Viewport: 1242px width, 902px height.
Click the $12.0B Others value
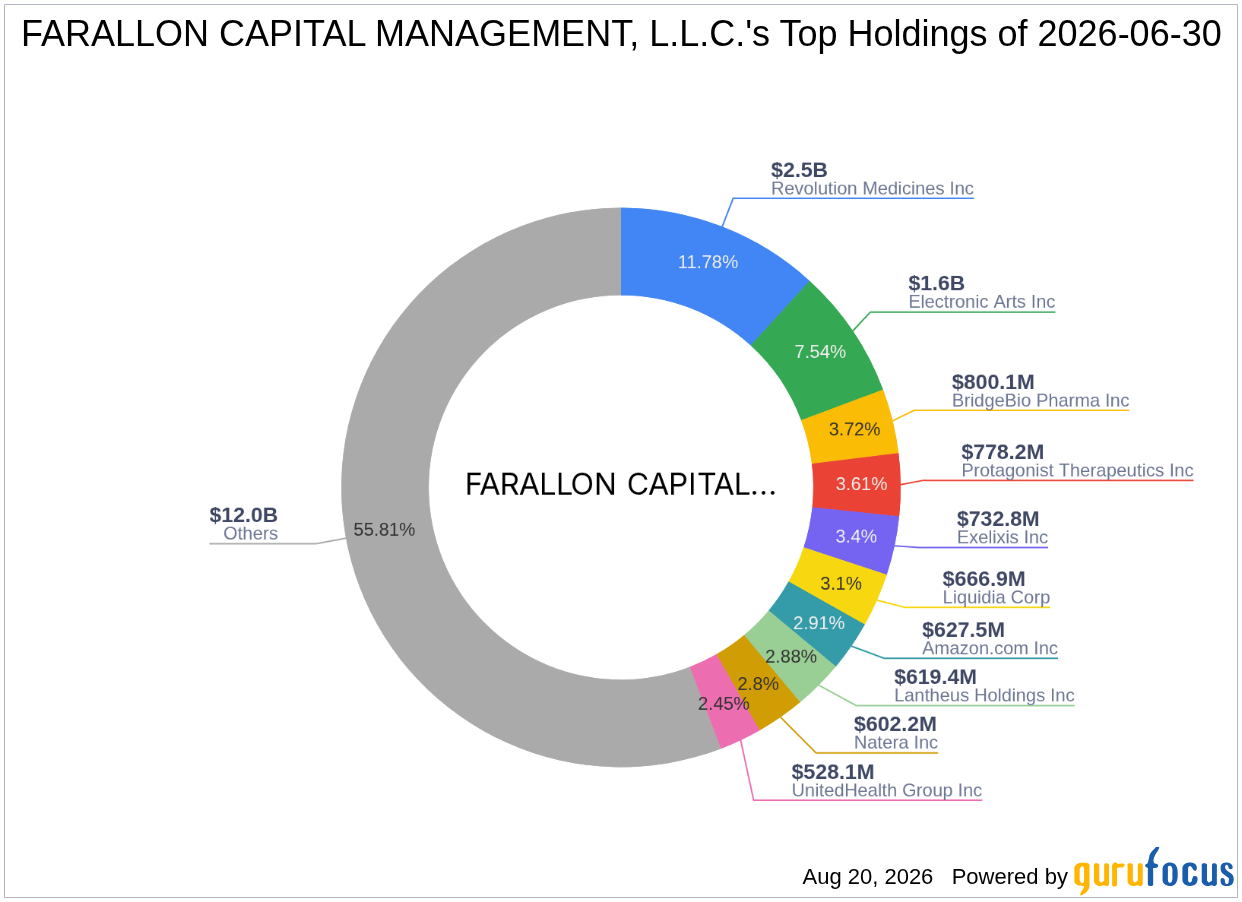click(244, 515)
